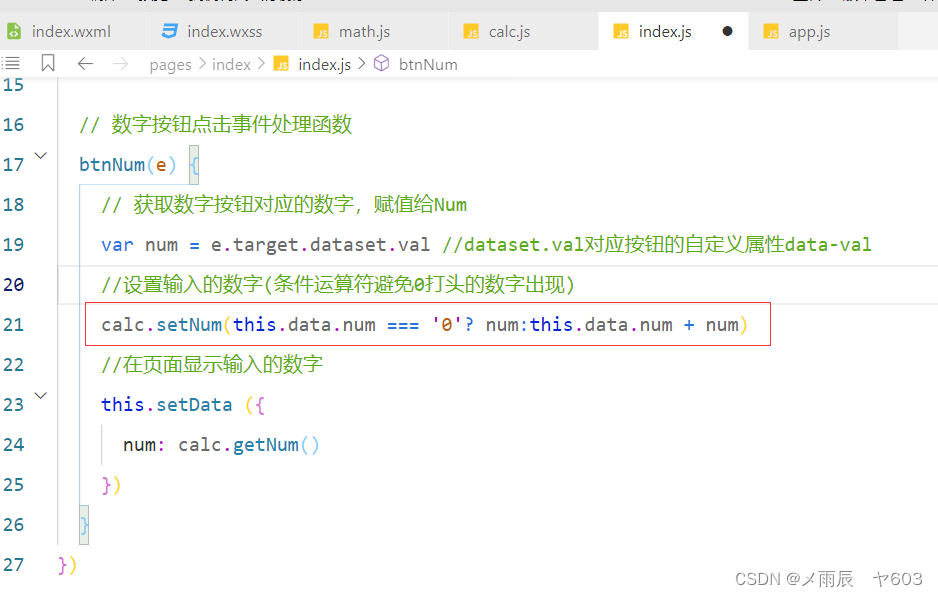
Task: Collapse the setData block at line 23
Action: (x=41, y=396)
